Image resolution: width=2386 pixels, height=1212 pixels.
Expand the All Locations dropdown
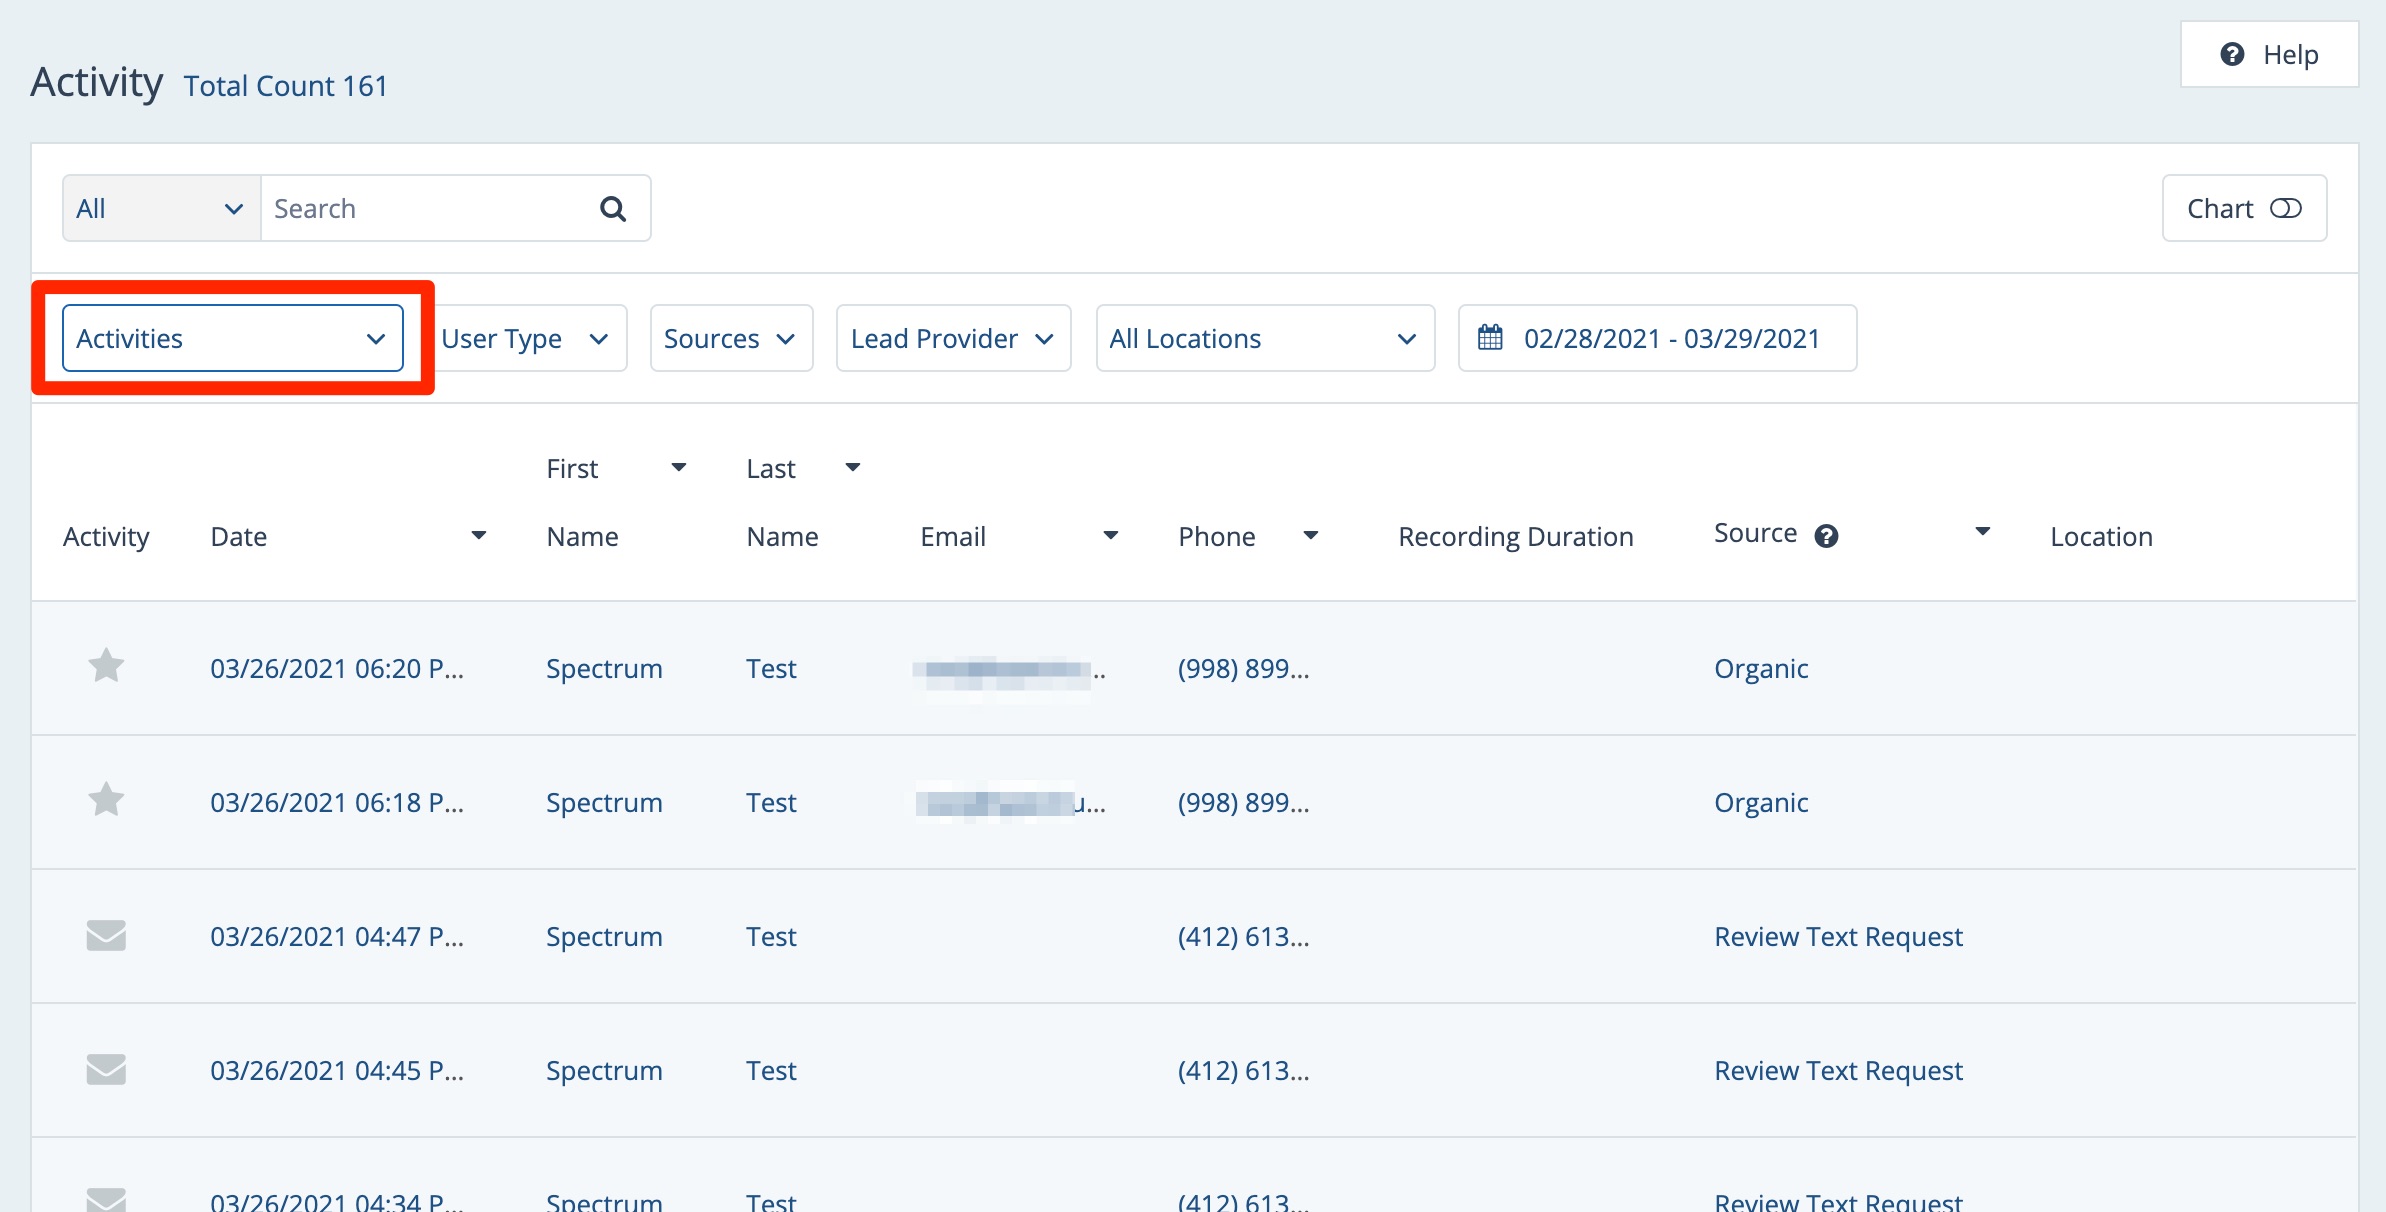click(x=1264, y=338)
